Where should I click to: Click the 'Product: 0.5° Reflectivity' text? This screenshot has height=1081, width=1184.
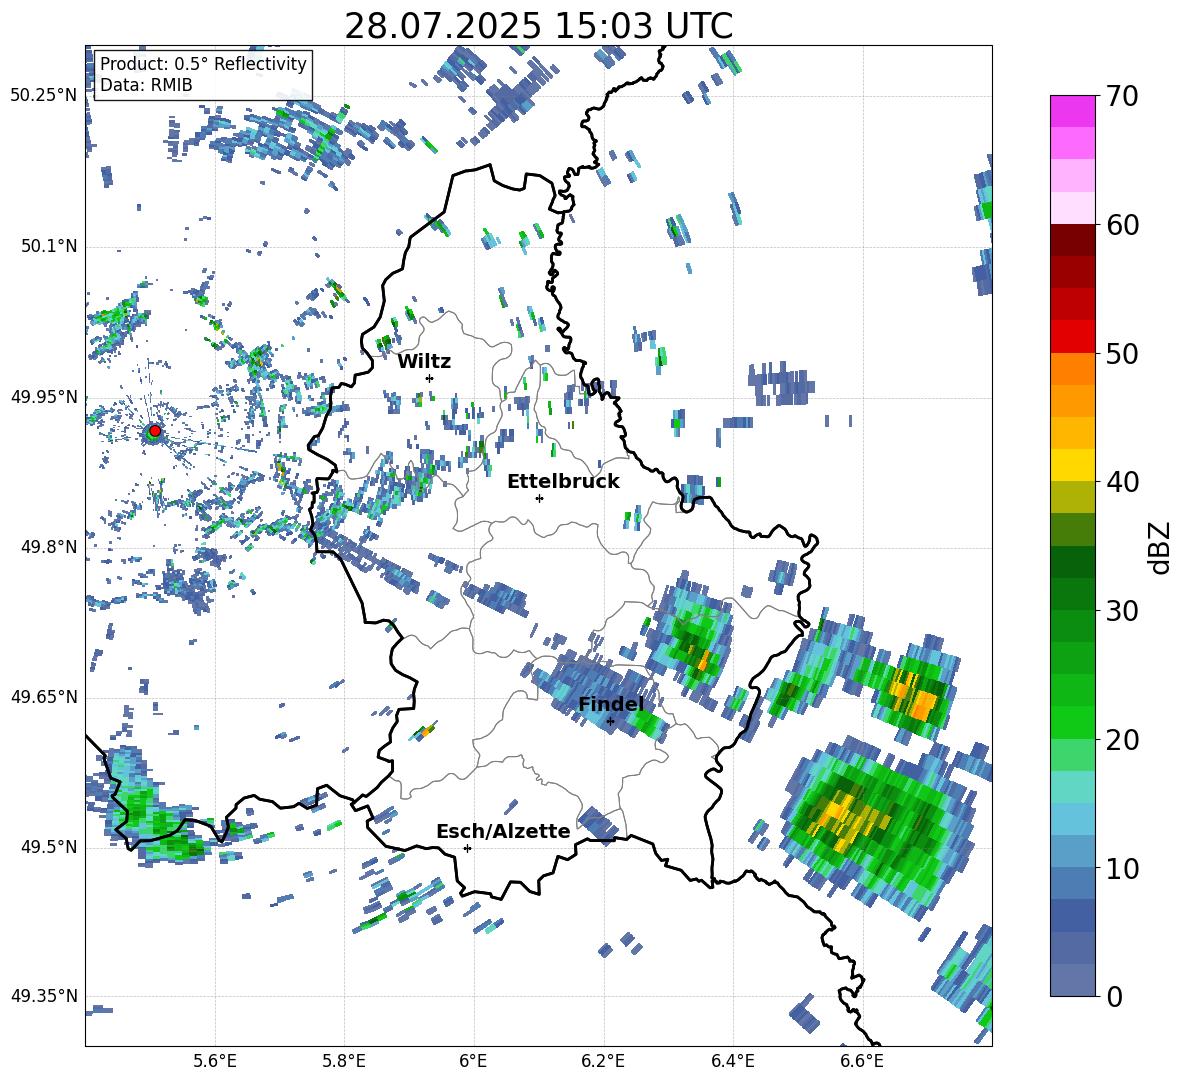(x=203, y=63)
